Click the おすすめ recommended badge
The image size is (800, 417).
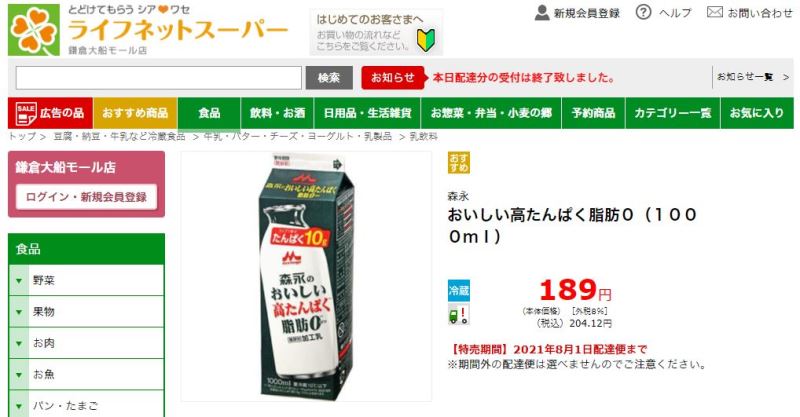pos(459,162)
